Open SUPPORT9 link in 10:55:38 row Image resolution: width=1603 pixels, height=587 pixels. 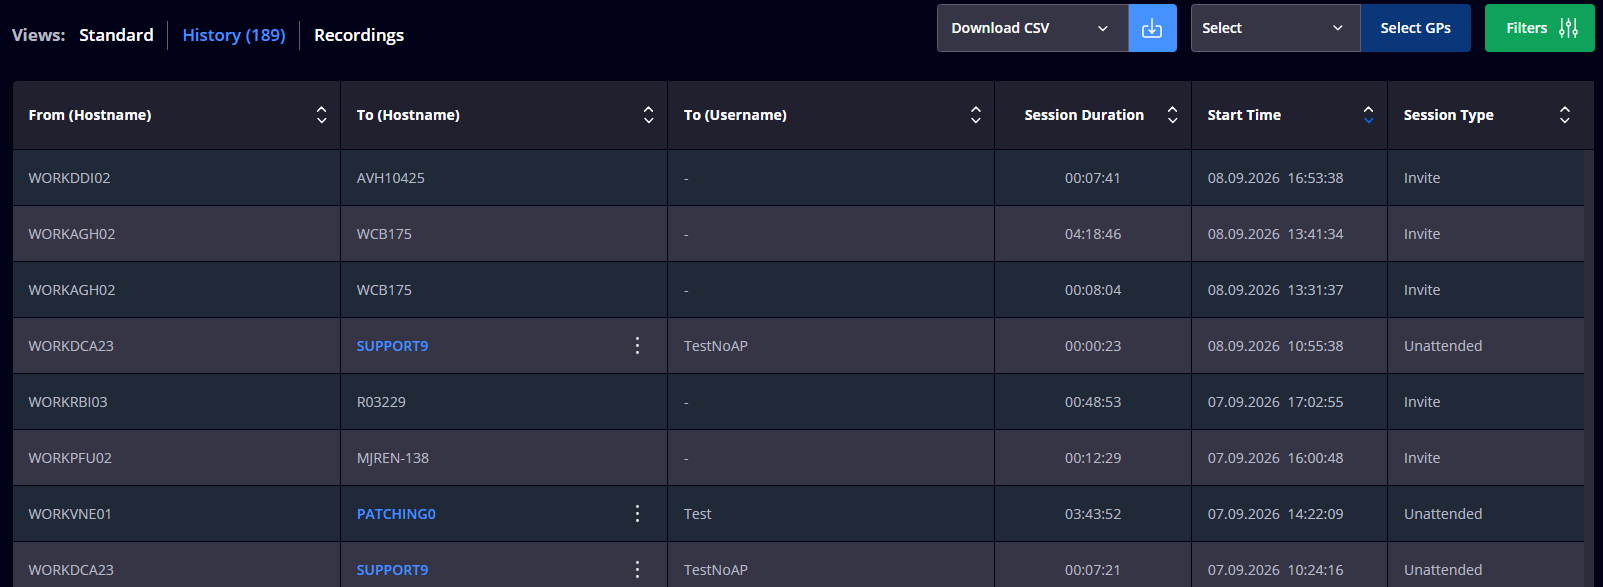pyautogui.click(x=392, y=346)
